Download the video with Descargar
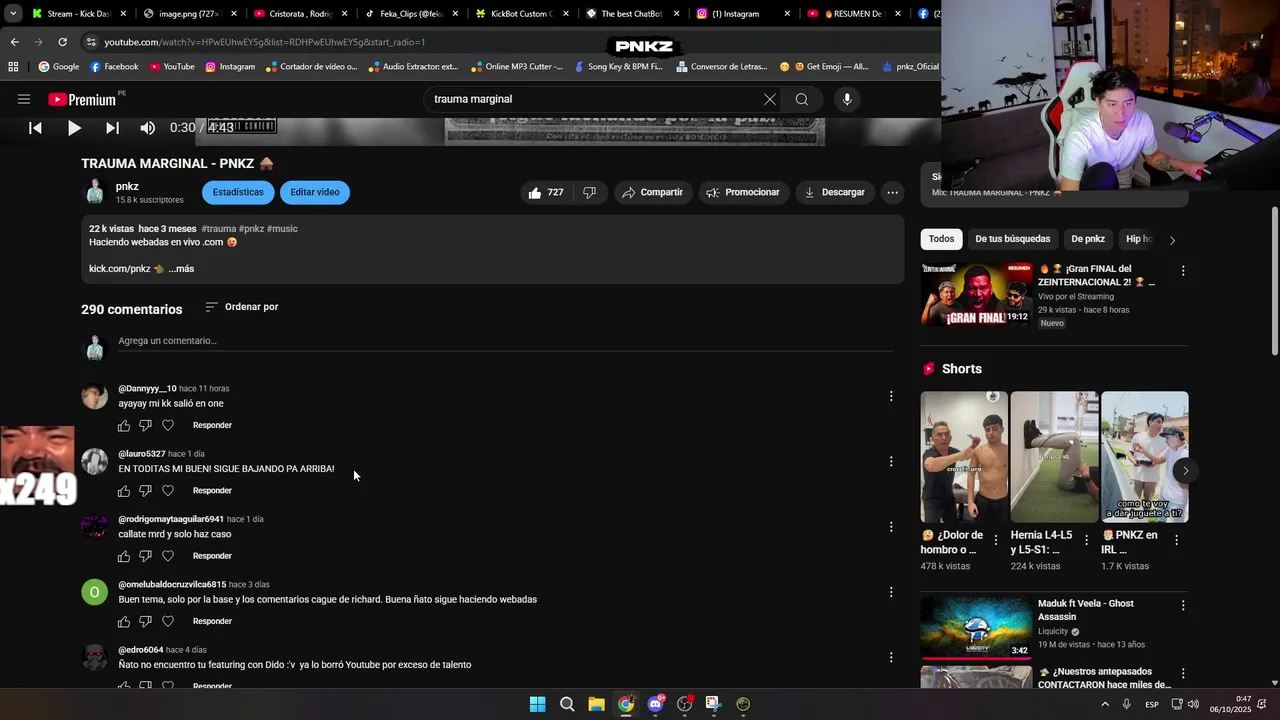 click(x=835, y=193)
